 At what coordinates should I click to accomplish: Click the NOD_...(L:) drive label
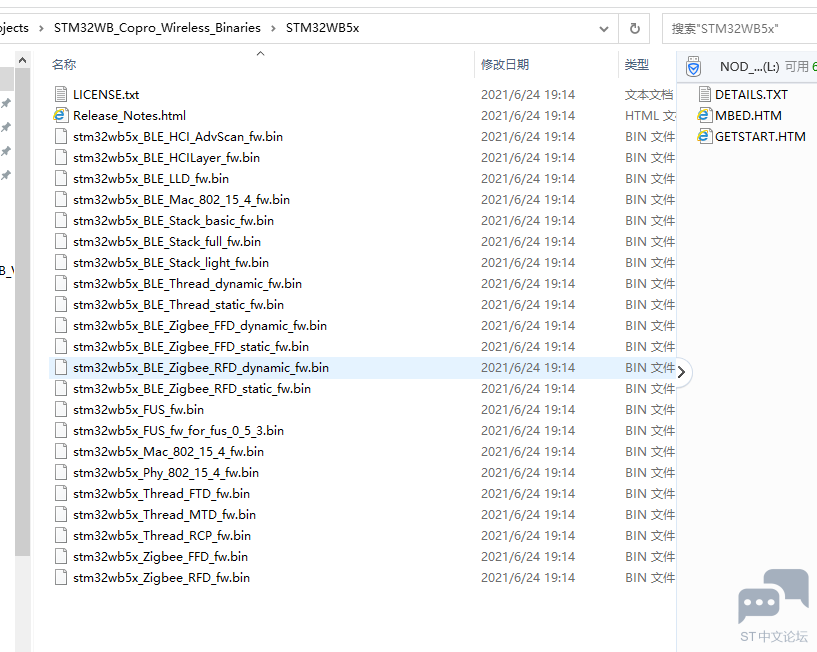click(749, 67)
